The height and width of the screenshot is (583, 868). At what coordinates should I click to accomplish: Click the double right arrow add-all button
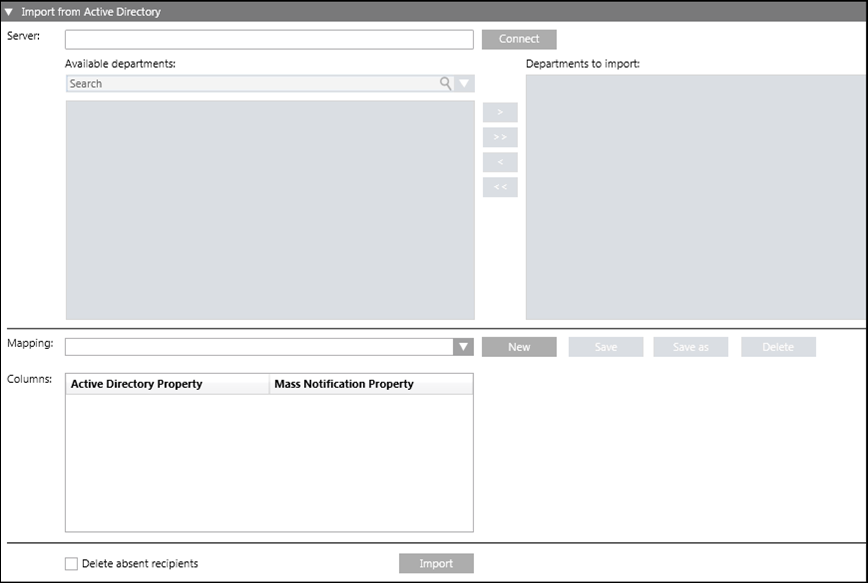(x=500, y=138)
